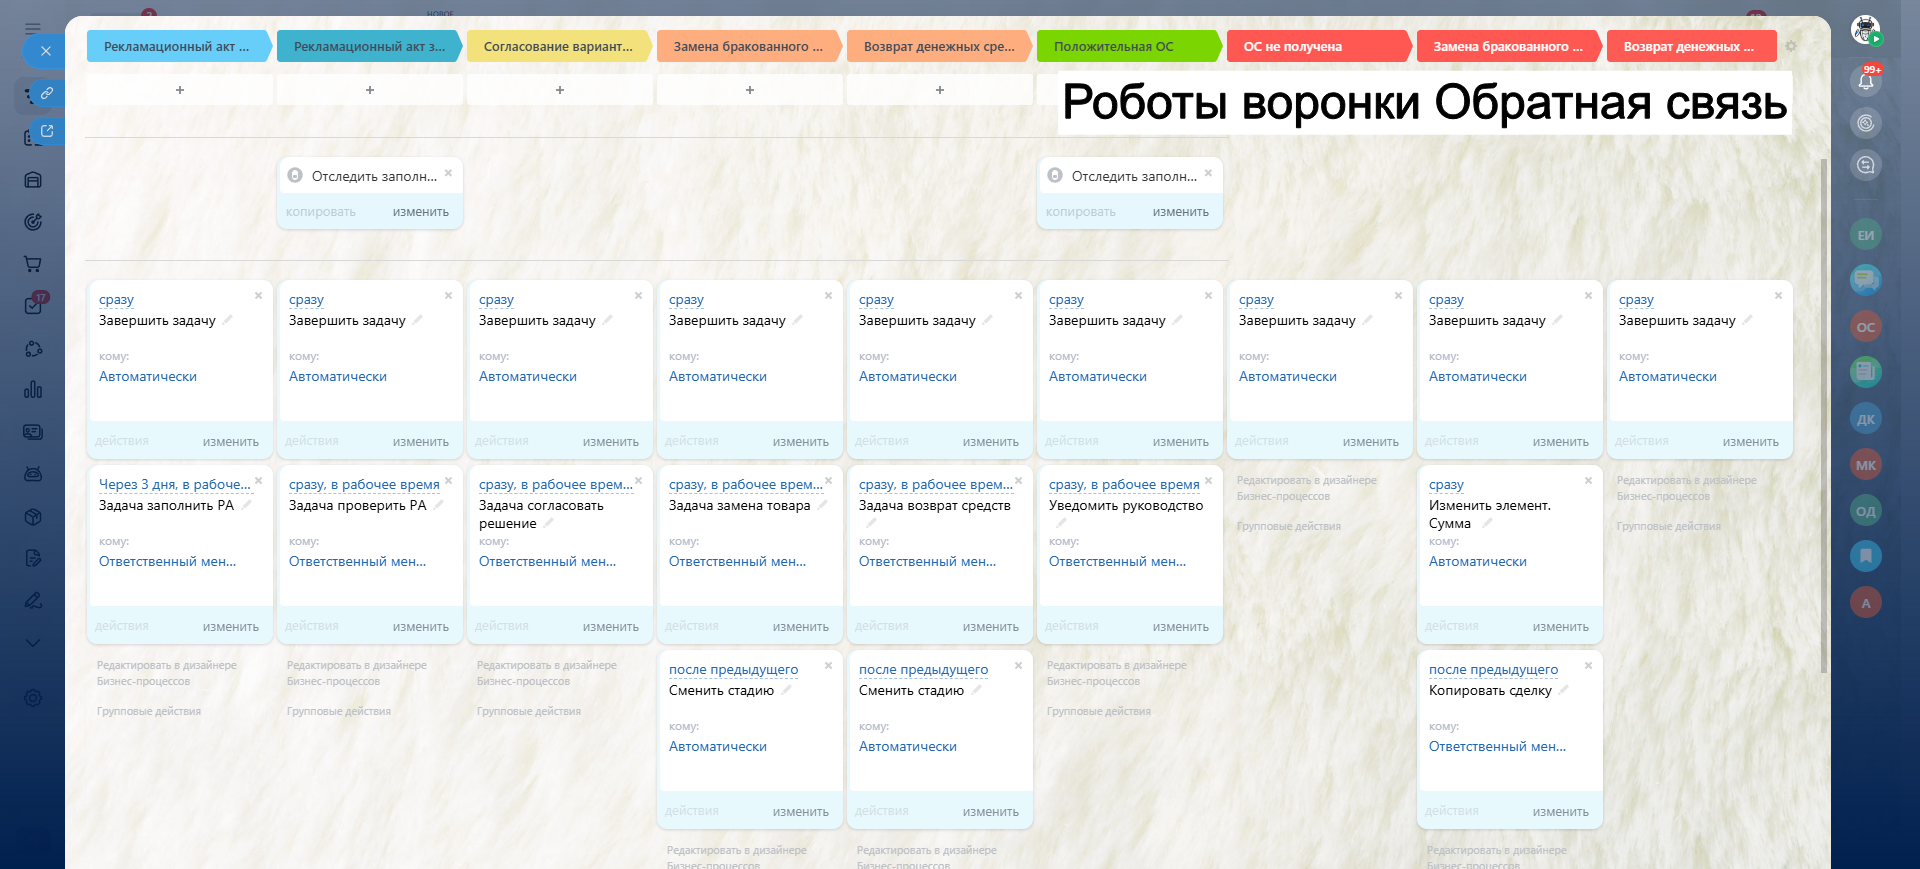The image size is (1920, 869).
Task: Open the workflow cycle icon in sidebar
Action: pos(33,348)
